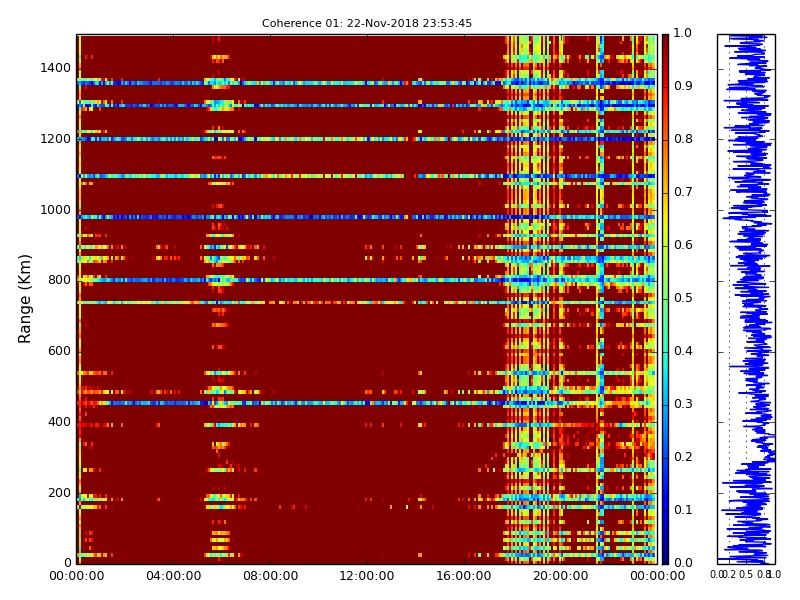Image resolution: width=800 pixels, height=600 pixels.
Task: Click the blue coherence profile line plot
Action: tap(746, 299)
